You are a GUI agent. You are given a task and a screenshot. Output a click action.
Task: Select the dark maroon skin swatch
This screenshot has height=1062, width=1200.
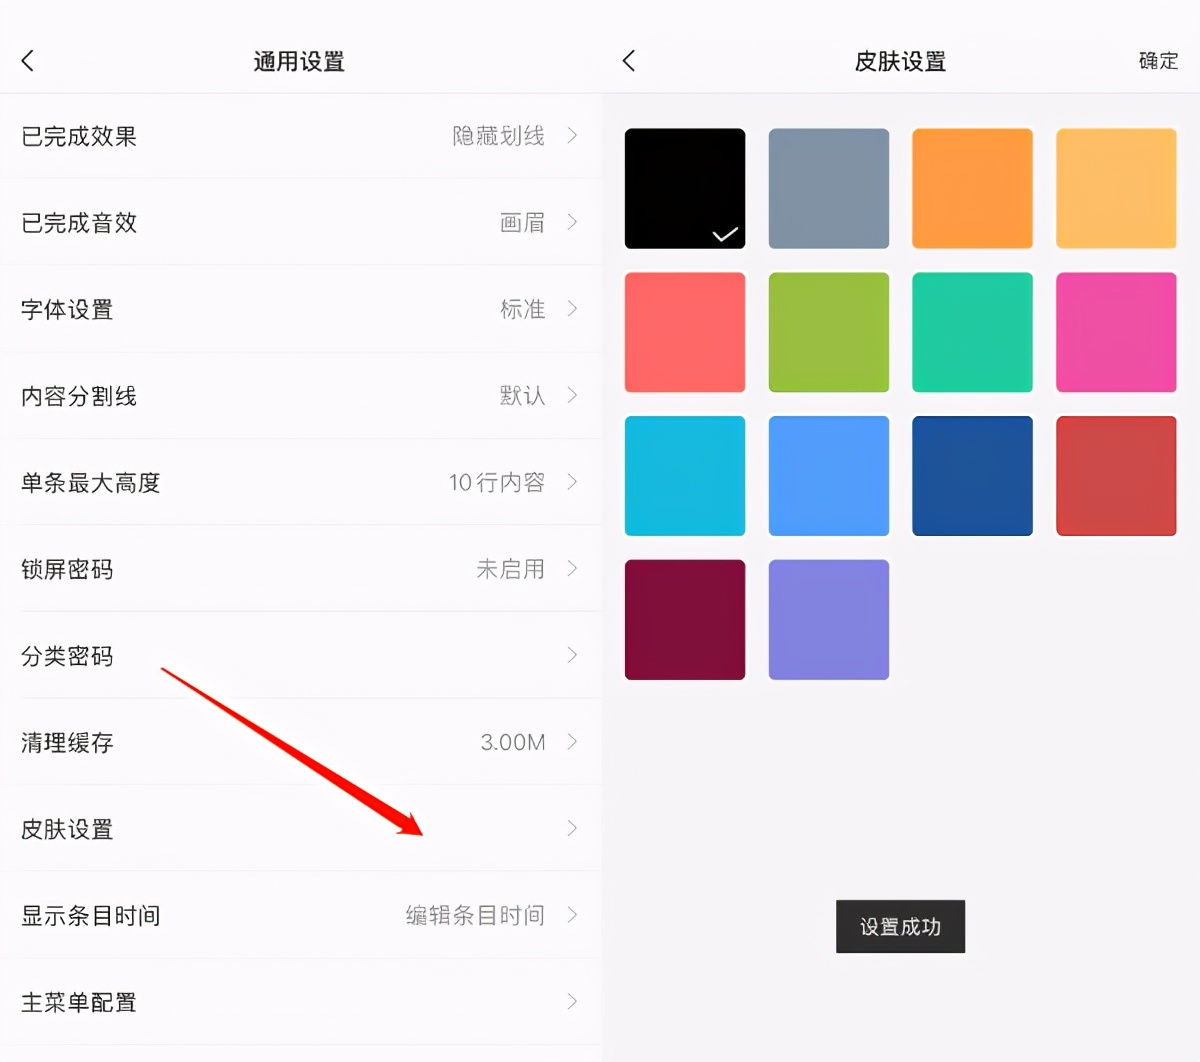coord(684,620)
